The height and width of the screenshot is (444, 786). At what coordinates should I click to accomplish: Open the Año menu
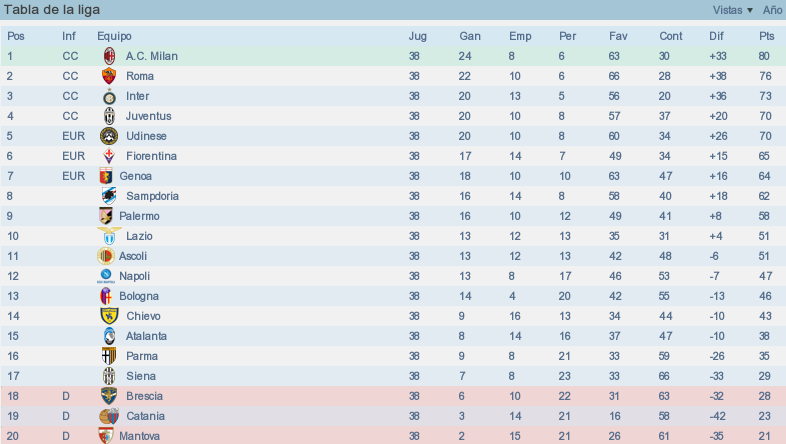click(772, 10)
